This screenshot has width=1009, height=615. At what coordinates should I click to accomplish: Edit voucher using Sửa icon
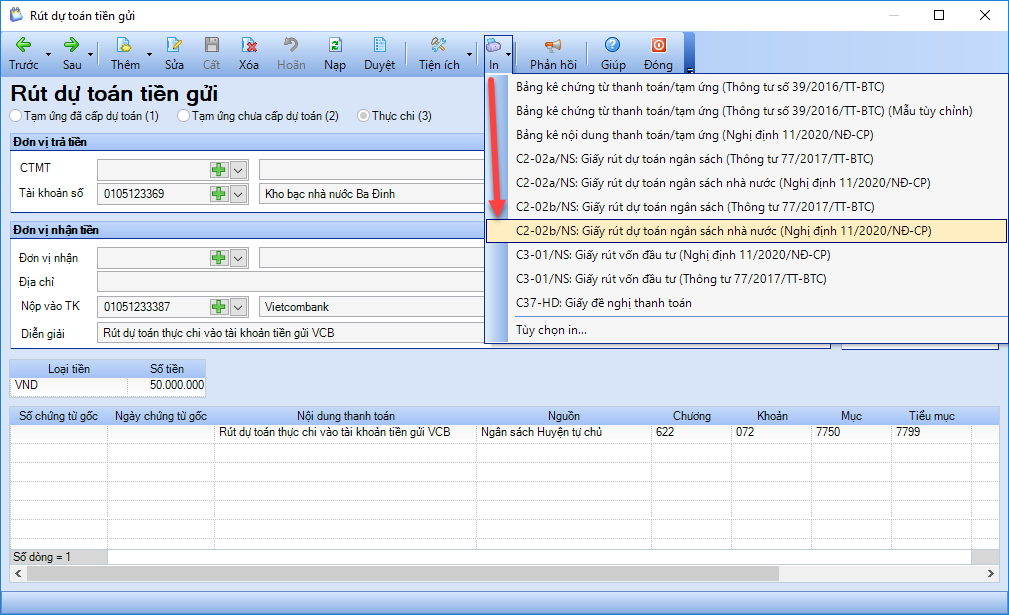coord(174,44)
